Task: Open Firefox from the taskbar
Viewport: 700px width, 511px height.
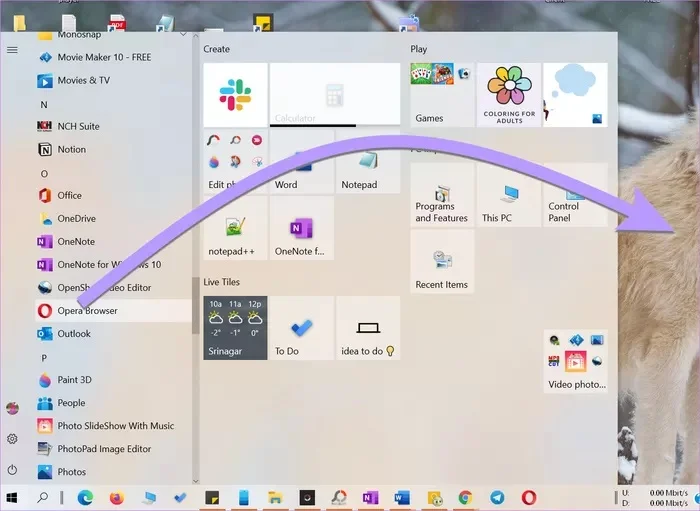Action: click(x=117, y=497)
